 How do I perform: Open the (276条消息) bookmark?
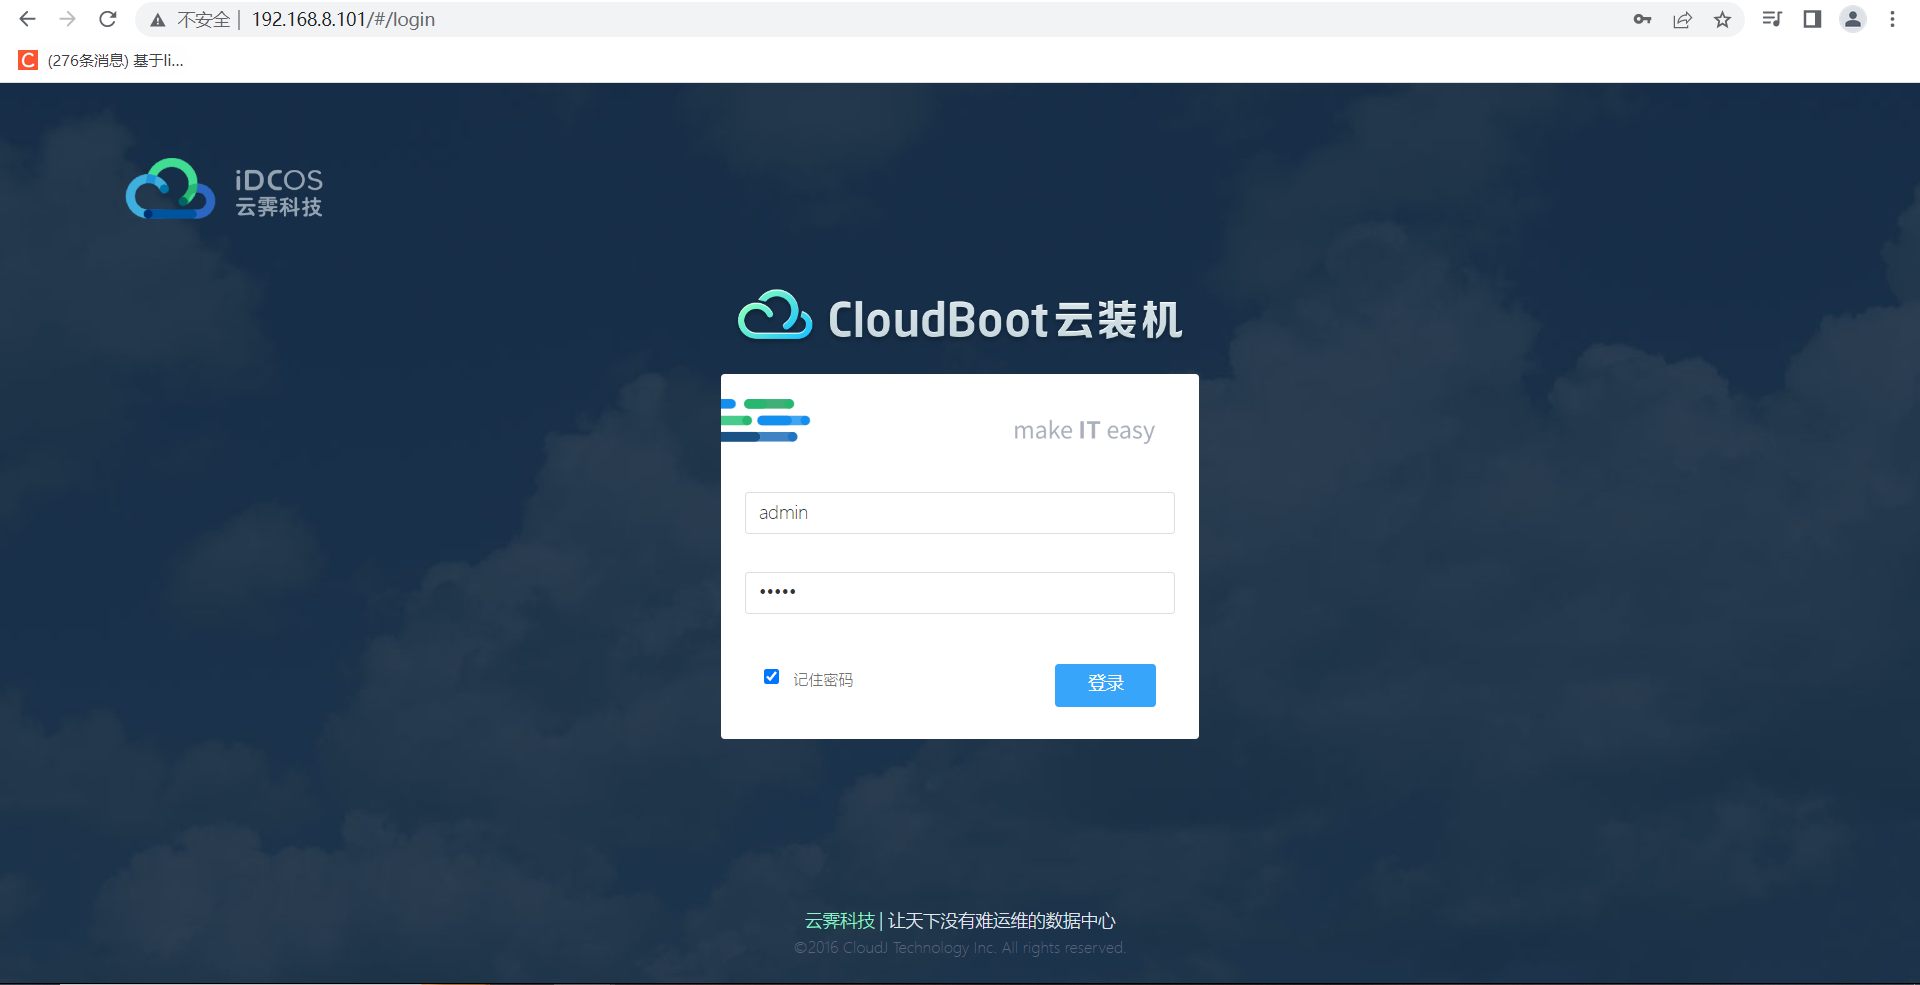click(101, 60)
